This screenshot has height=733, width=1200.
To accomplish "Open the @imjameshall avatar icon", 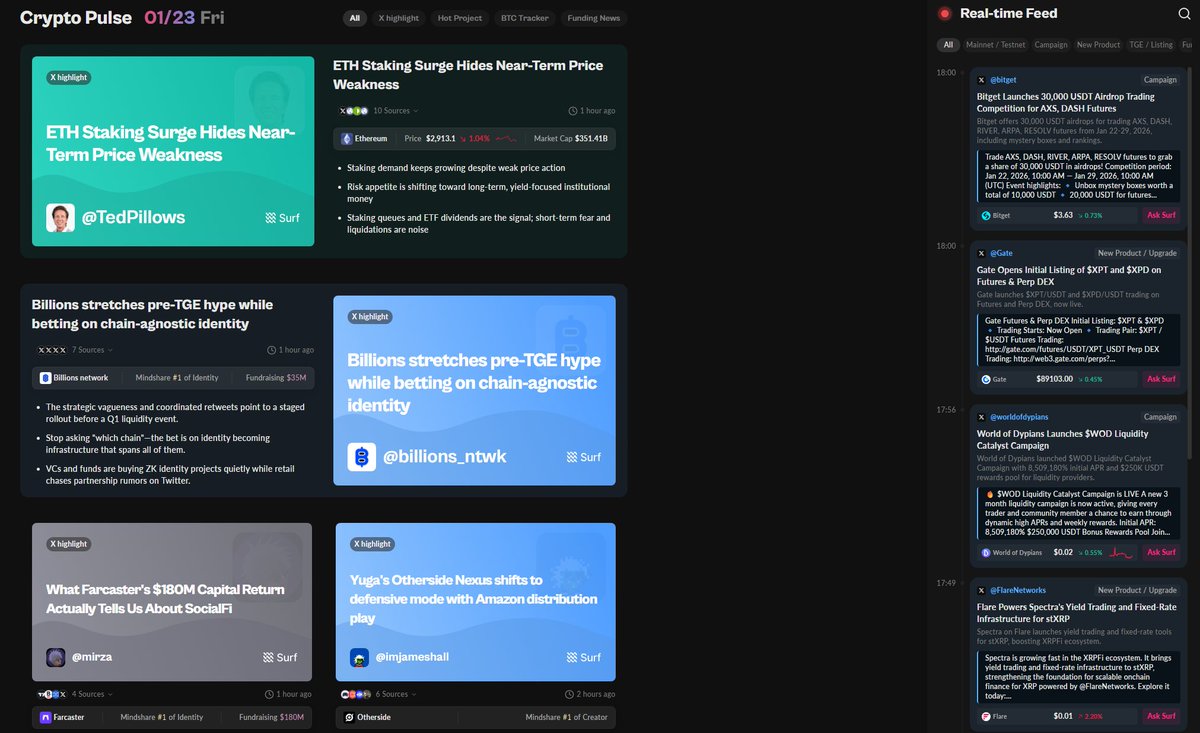I will [x=360, y=657].
